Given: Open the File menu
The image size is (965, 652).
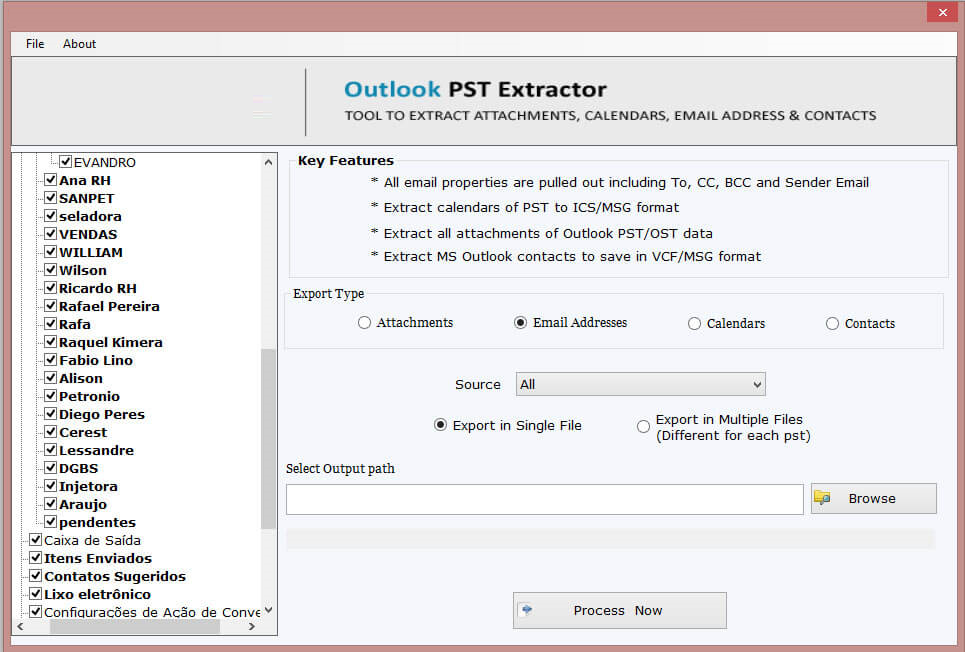Looking at the screenshot, I should click(x=35, y=44).
